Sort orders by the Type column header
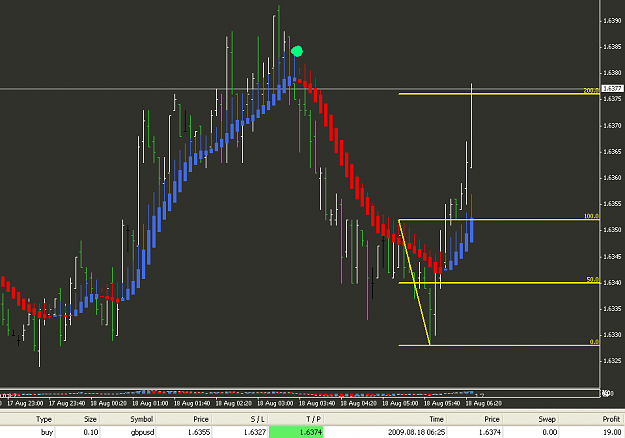 pyautogui.click(x=44, y=419)
